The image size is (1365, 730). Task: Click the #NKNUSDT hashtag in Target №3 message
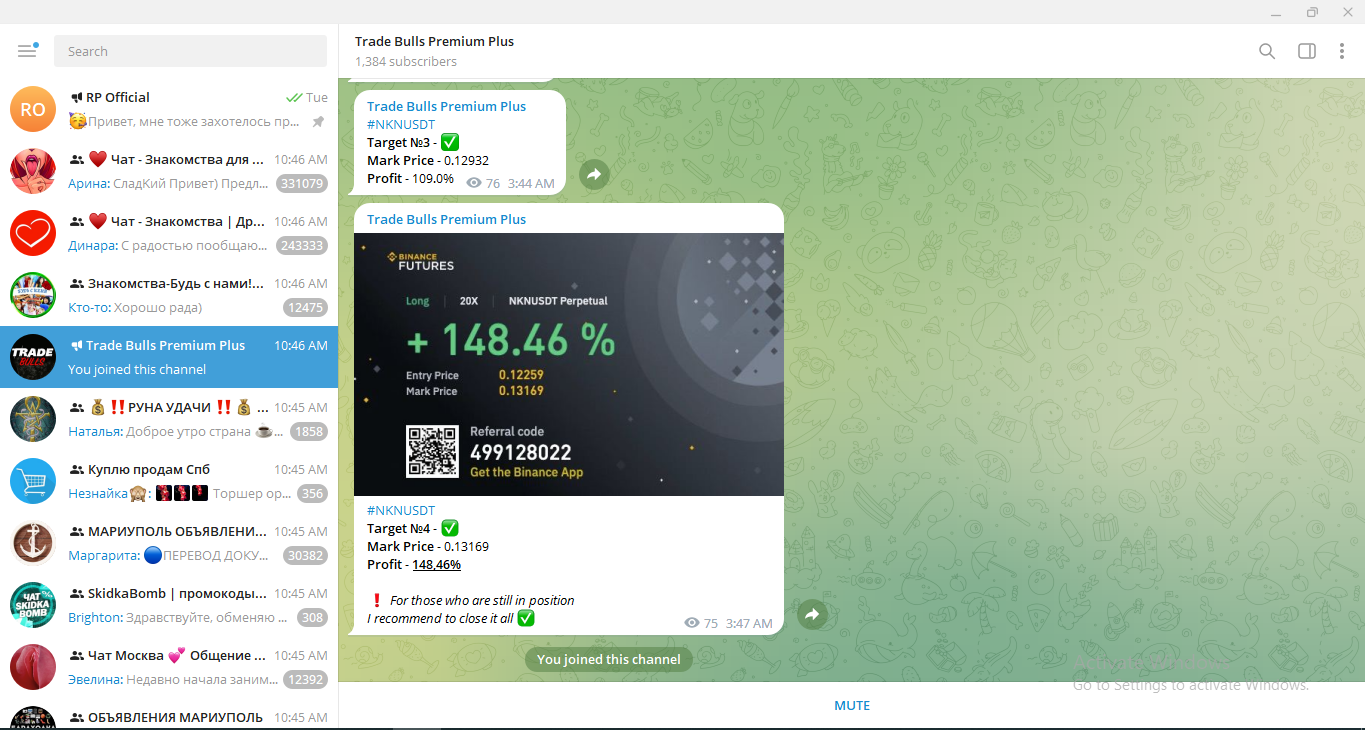[x=401, y=125]
